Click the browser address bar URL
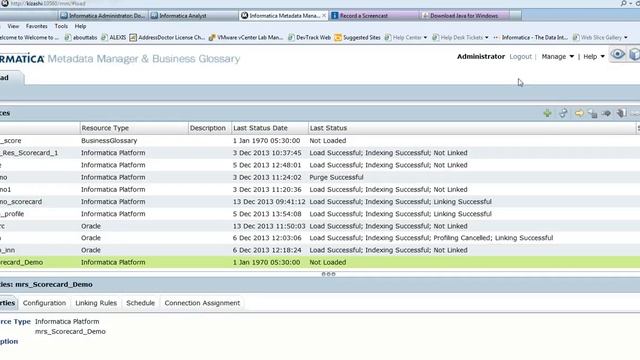 tap(48, 4)
